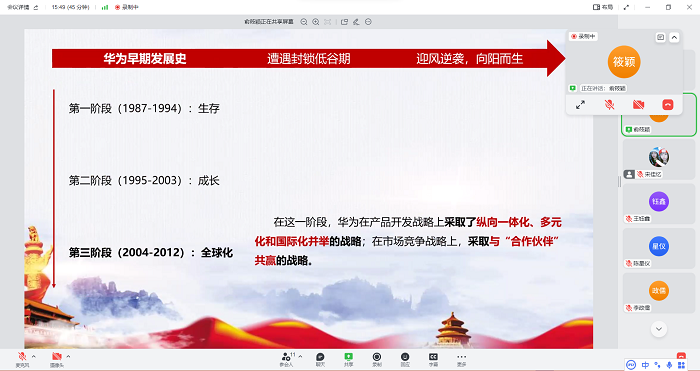
Task: Pop out the shared screen in a separate window
Action: (344, 21)
